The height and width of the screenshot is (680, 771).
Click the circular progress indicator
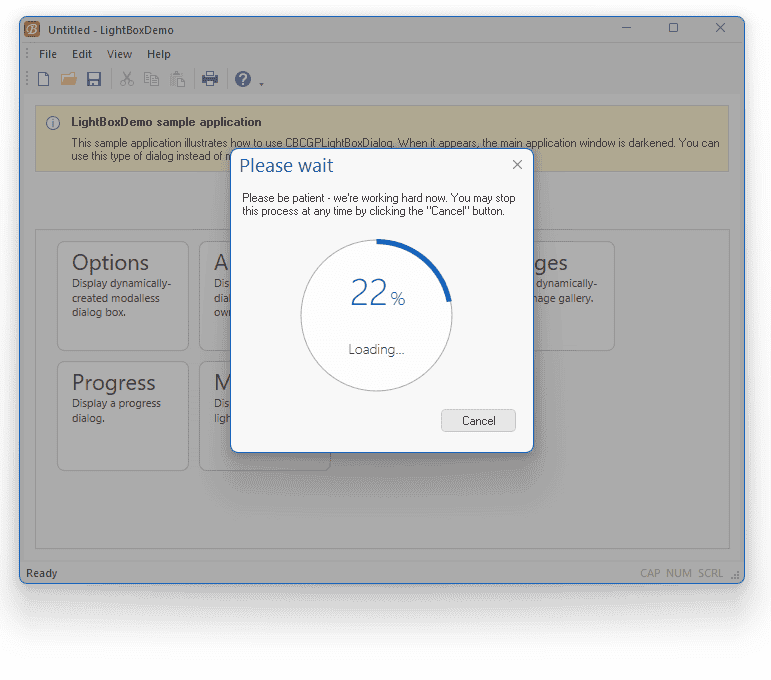click(x=377, y=315)
